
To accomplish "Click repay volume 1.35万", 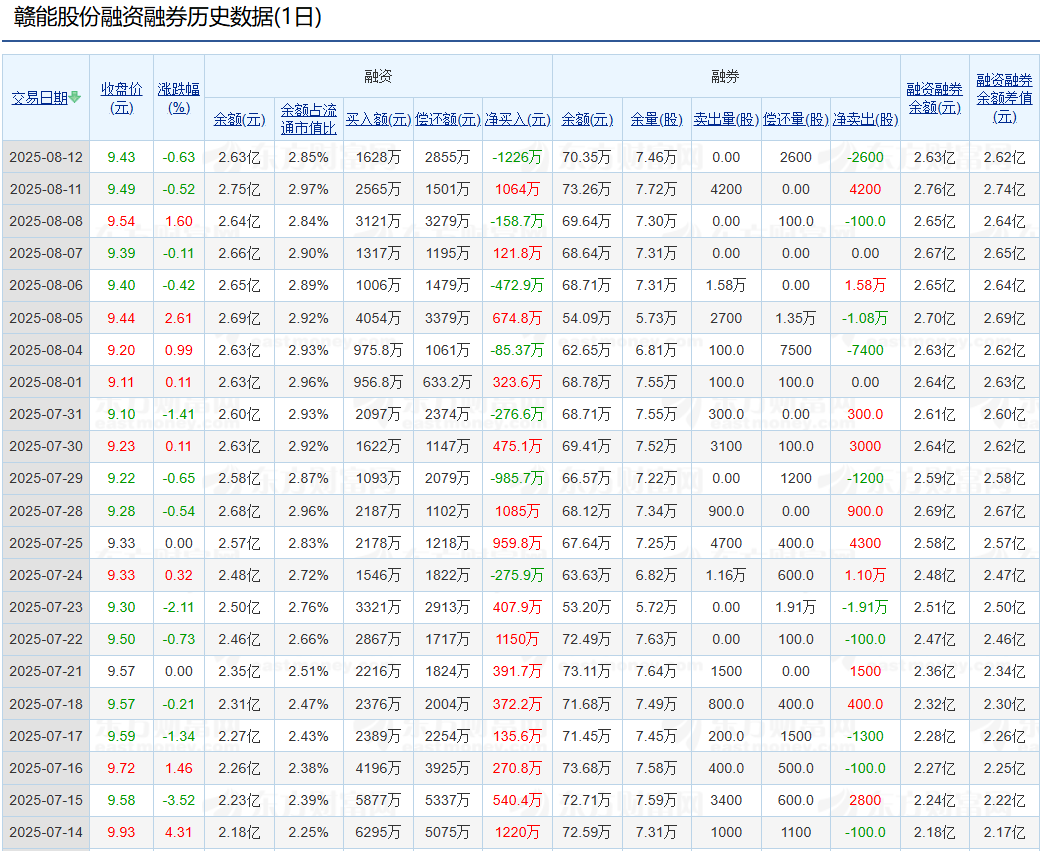I will 796,318.
